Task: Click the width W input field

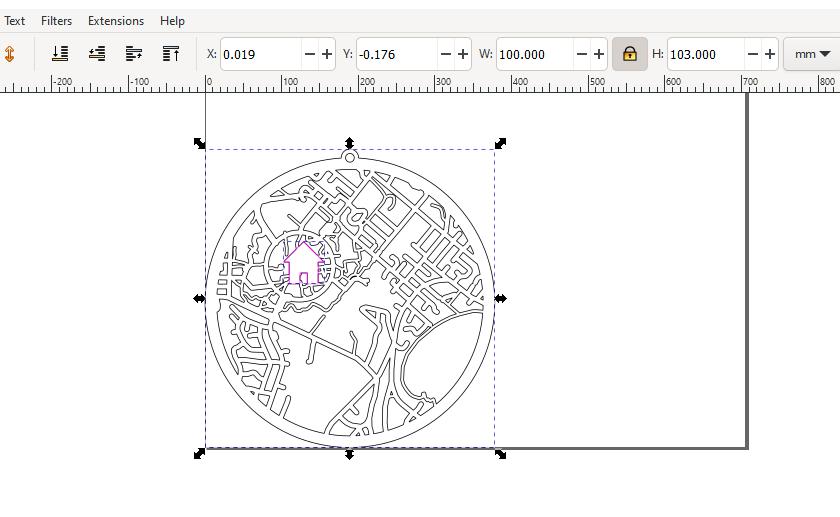Action: click(x=535, y=54)
